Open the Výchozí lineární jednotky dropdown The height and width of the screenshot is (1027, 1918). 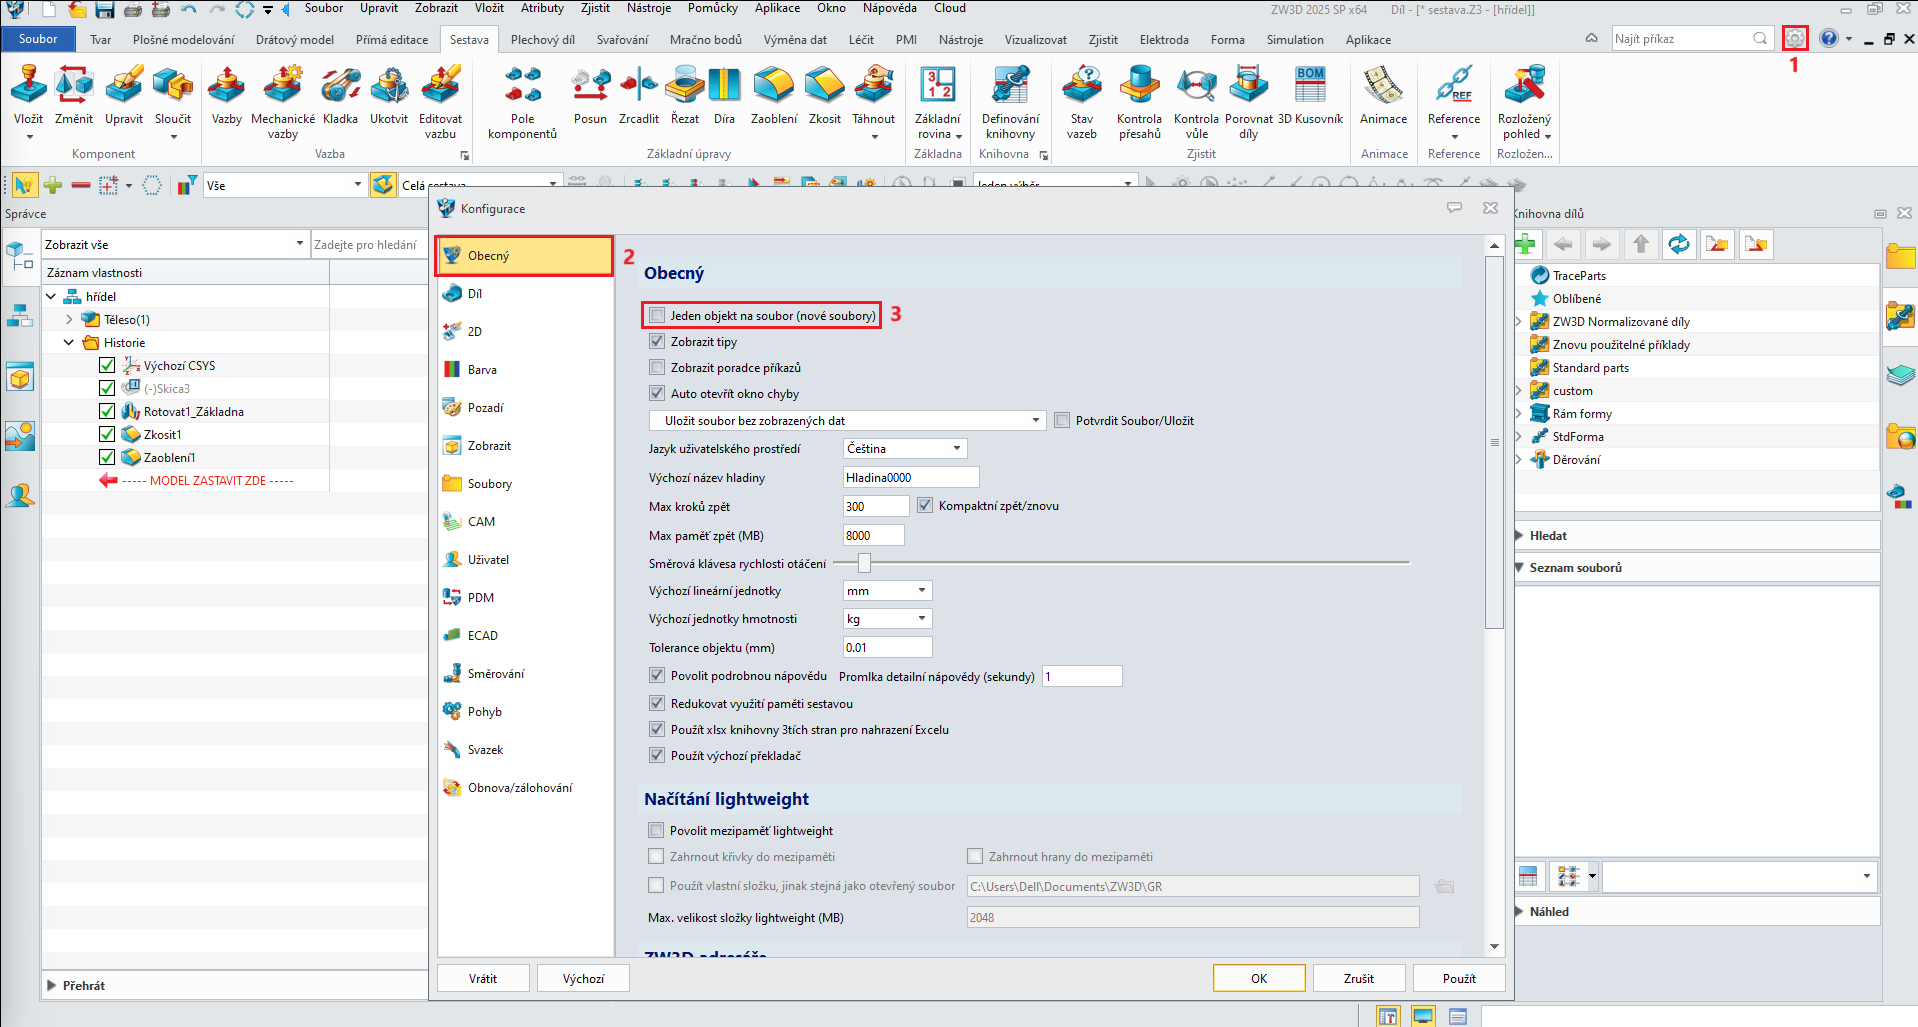pyautogui.click(x=888, y=591)
